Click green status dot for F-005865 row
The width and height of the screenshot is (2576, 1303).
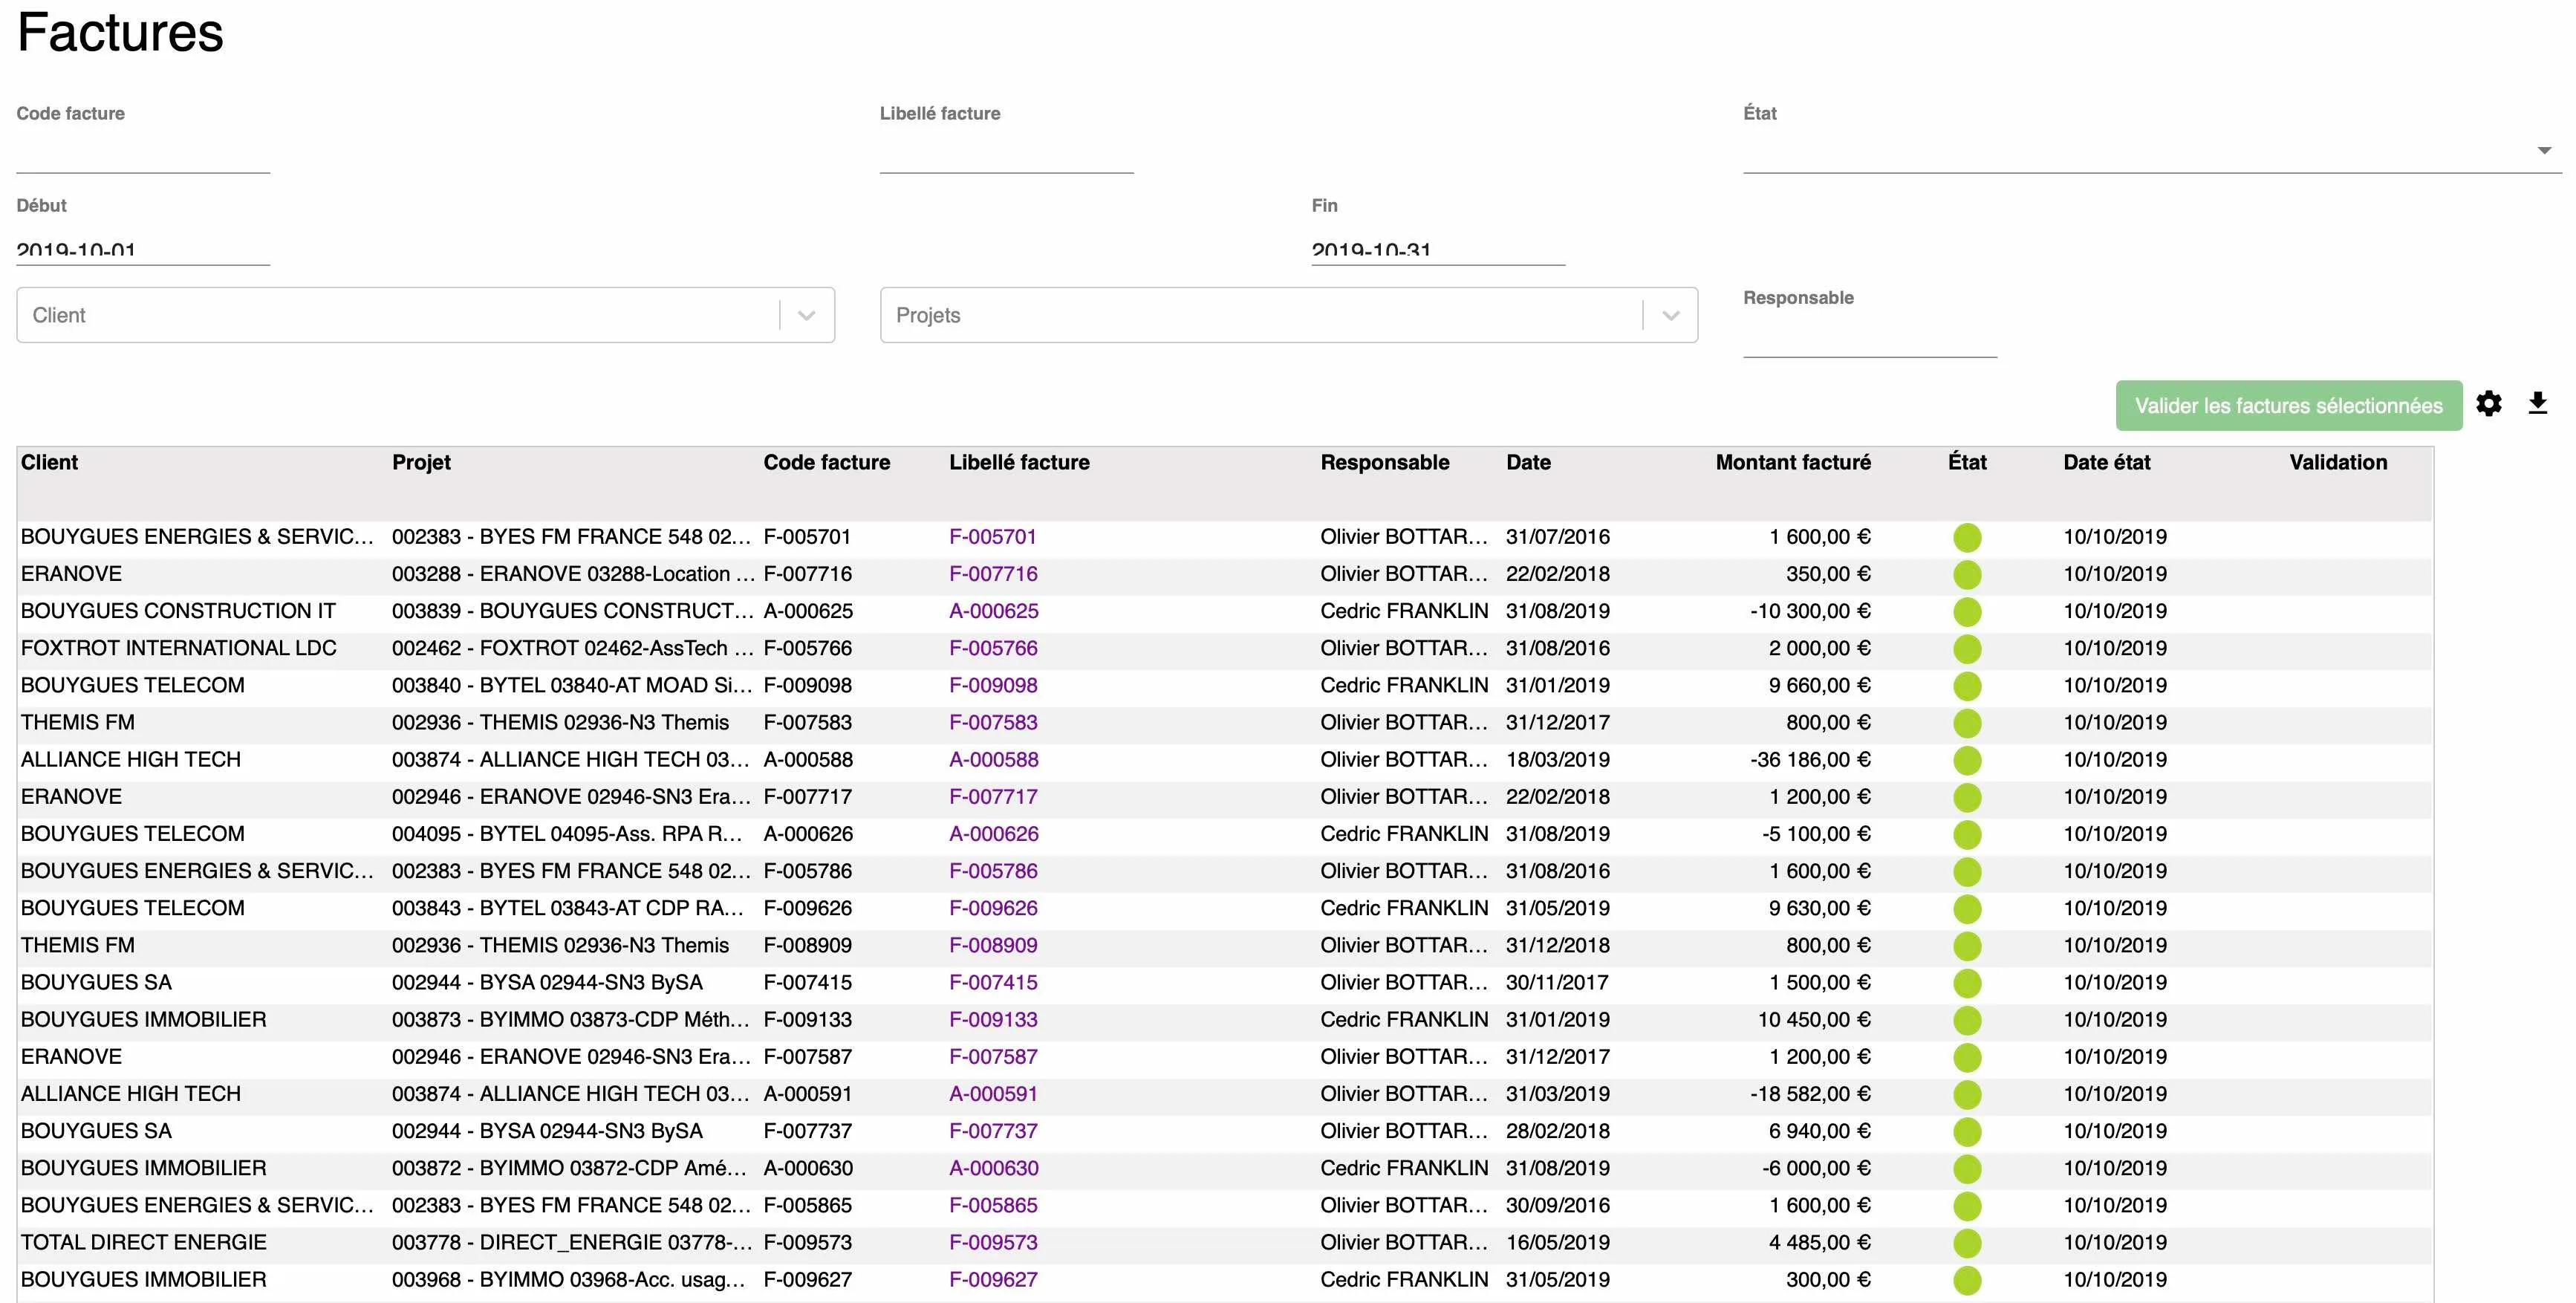(1967, 1206)
